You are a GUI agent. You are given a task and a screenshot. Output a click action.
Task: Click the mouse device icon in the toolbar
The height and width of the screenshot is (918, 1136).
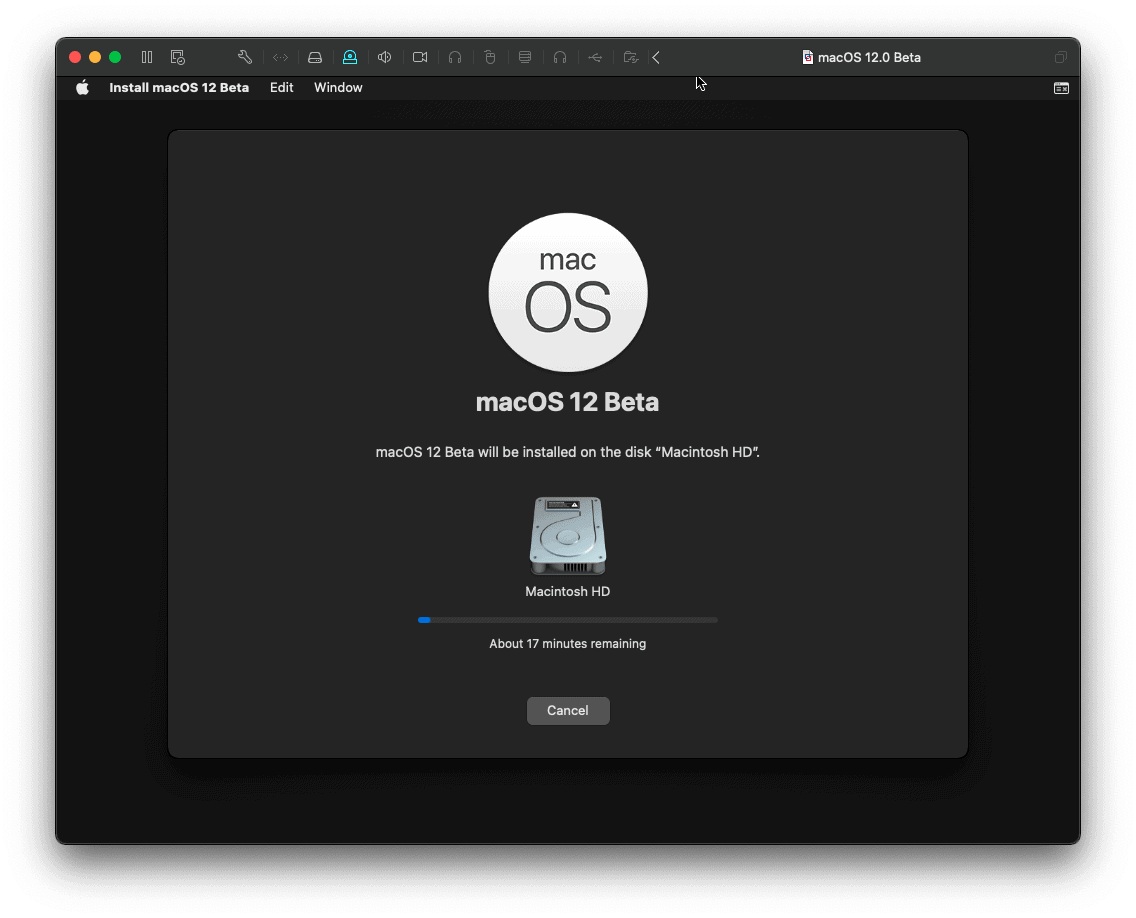point(490,57)
